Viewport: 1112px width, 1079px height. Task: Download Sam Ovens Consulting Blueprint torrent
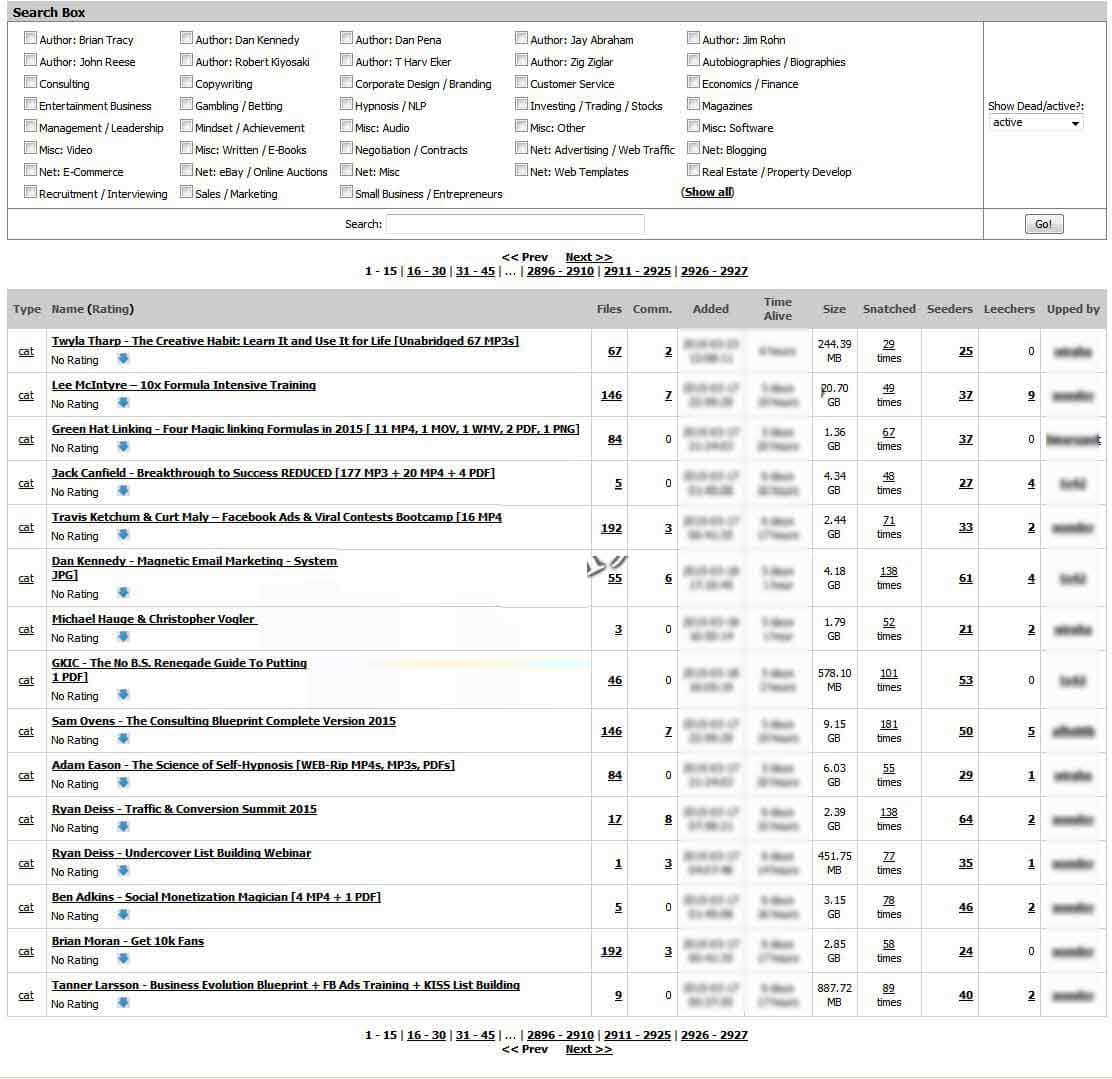pyautogui.click(x=123, y=739)
